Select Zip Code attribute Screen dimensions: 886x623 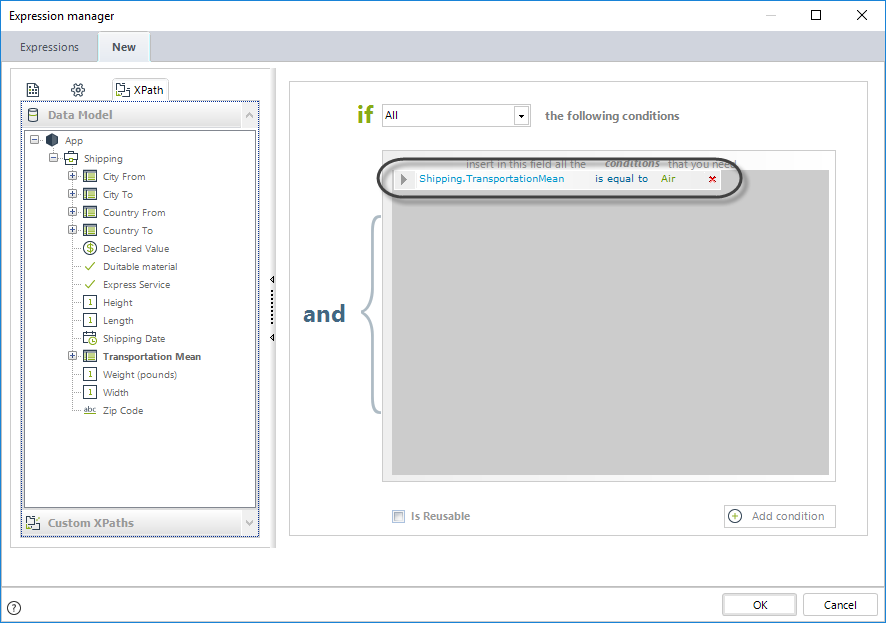tap(123, 411)
